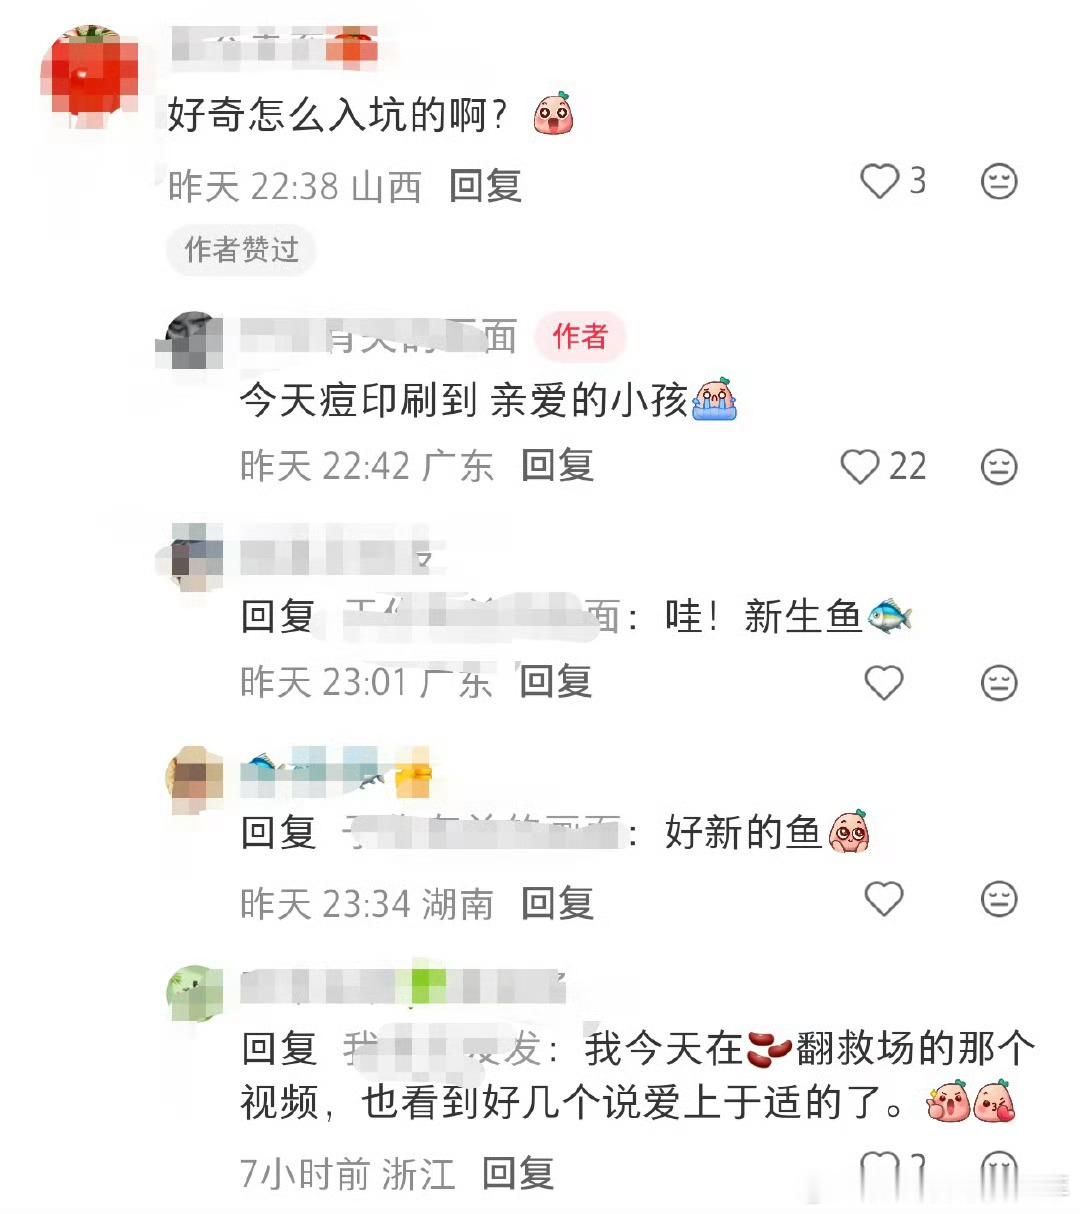1080x1214 pixels.
Task: Like the author's 痘印刷到 reply
Action: pos(860,467)
